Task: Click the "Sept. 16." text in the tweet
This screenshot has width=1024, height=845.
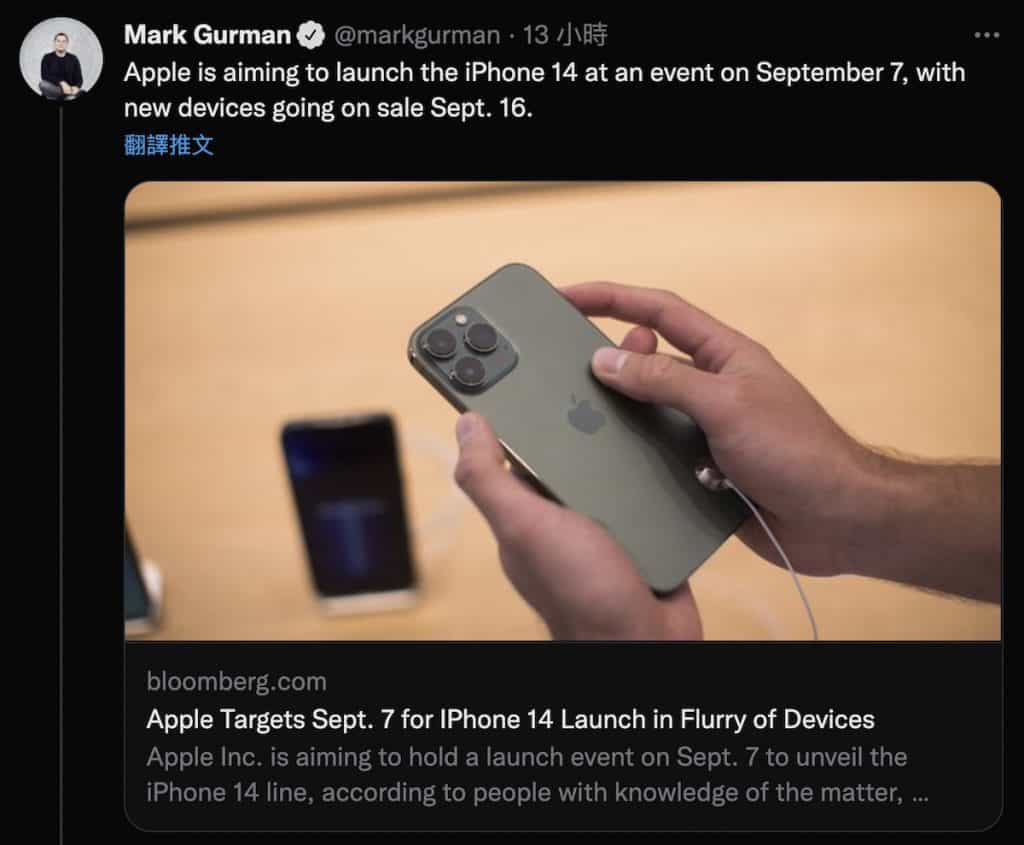Action: (481, 108)
